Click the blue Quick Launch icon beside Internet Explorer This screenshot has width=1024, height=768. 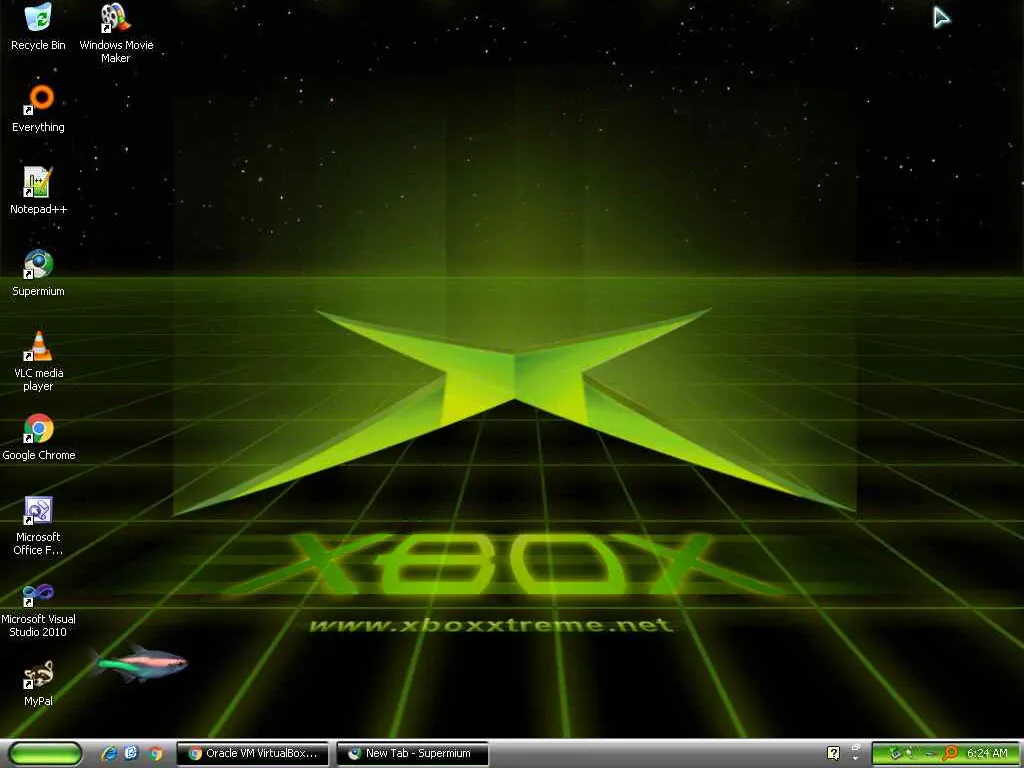click(x=131, y=753)
